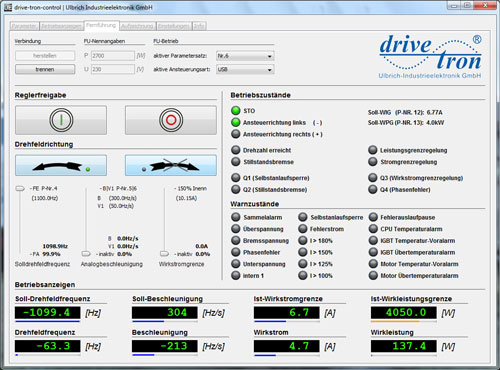The width and height of the screenshot is (500, 370).
Task: Select right rotation field direction arrow
Action: point(171,165)
